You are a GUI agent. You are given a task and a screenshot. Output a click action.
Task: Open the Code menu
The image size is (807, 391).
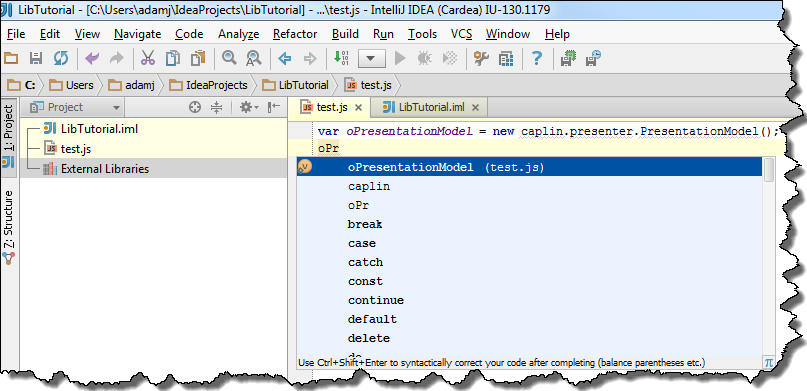[189, 34]
